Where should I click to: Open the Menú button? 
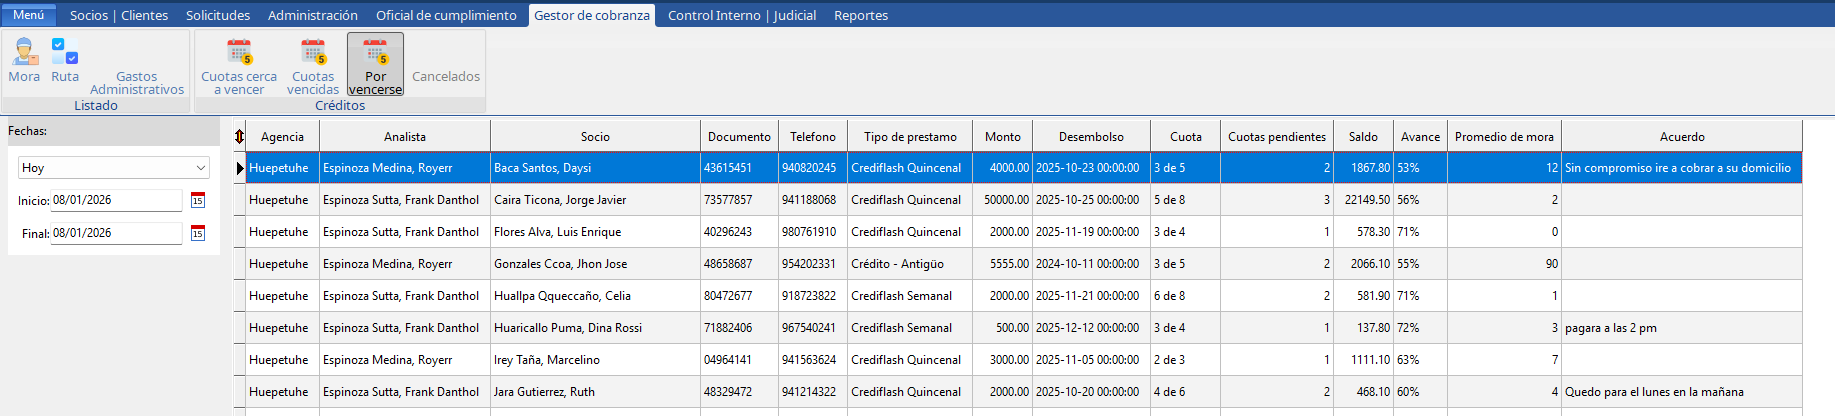[x=28, y=15]
